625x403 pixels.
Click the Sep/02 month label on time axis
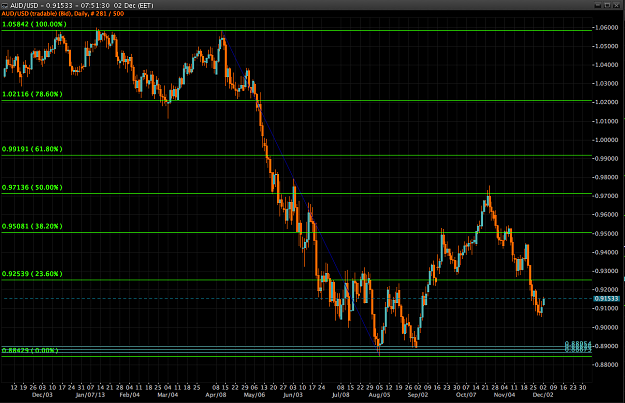click(418, 395)
